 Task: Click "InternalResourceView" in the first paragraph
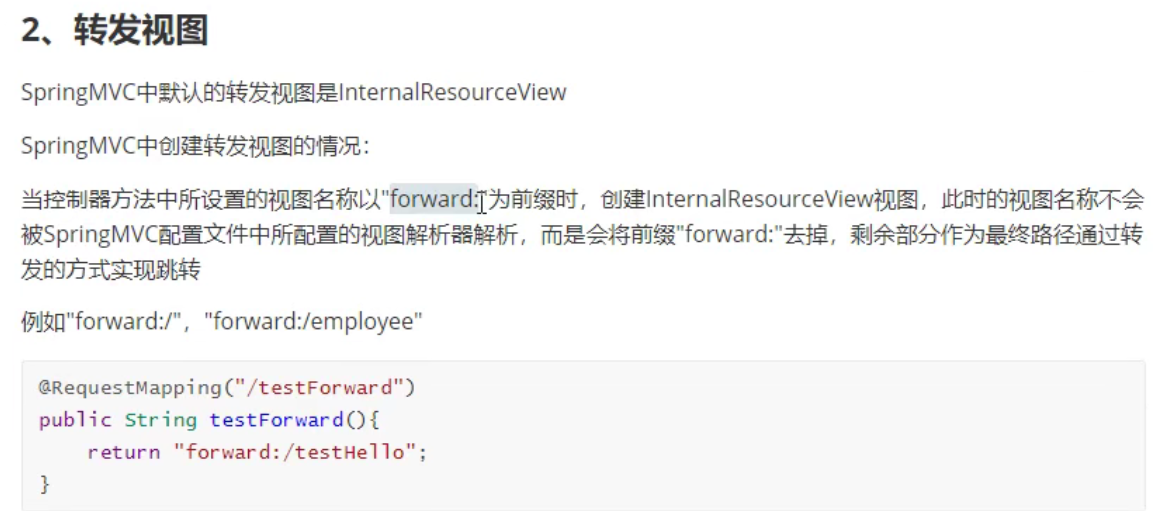coord(452,92)
